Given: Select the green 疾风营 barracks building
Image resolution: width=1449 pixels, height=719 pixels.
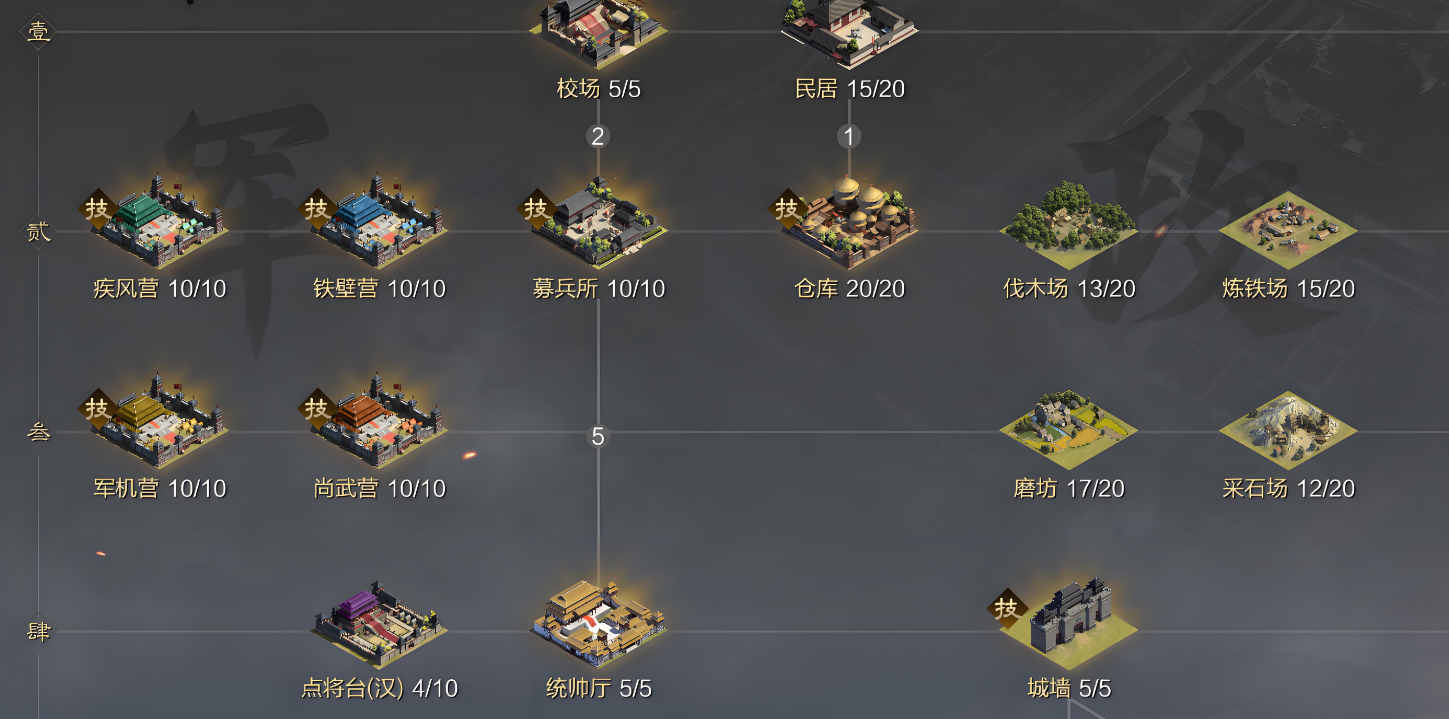Looking at the screenshot, I should 160,225.
